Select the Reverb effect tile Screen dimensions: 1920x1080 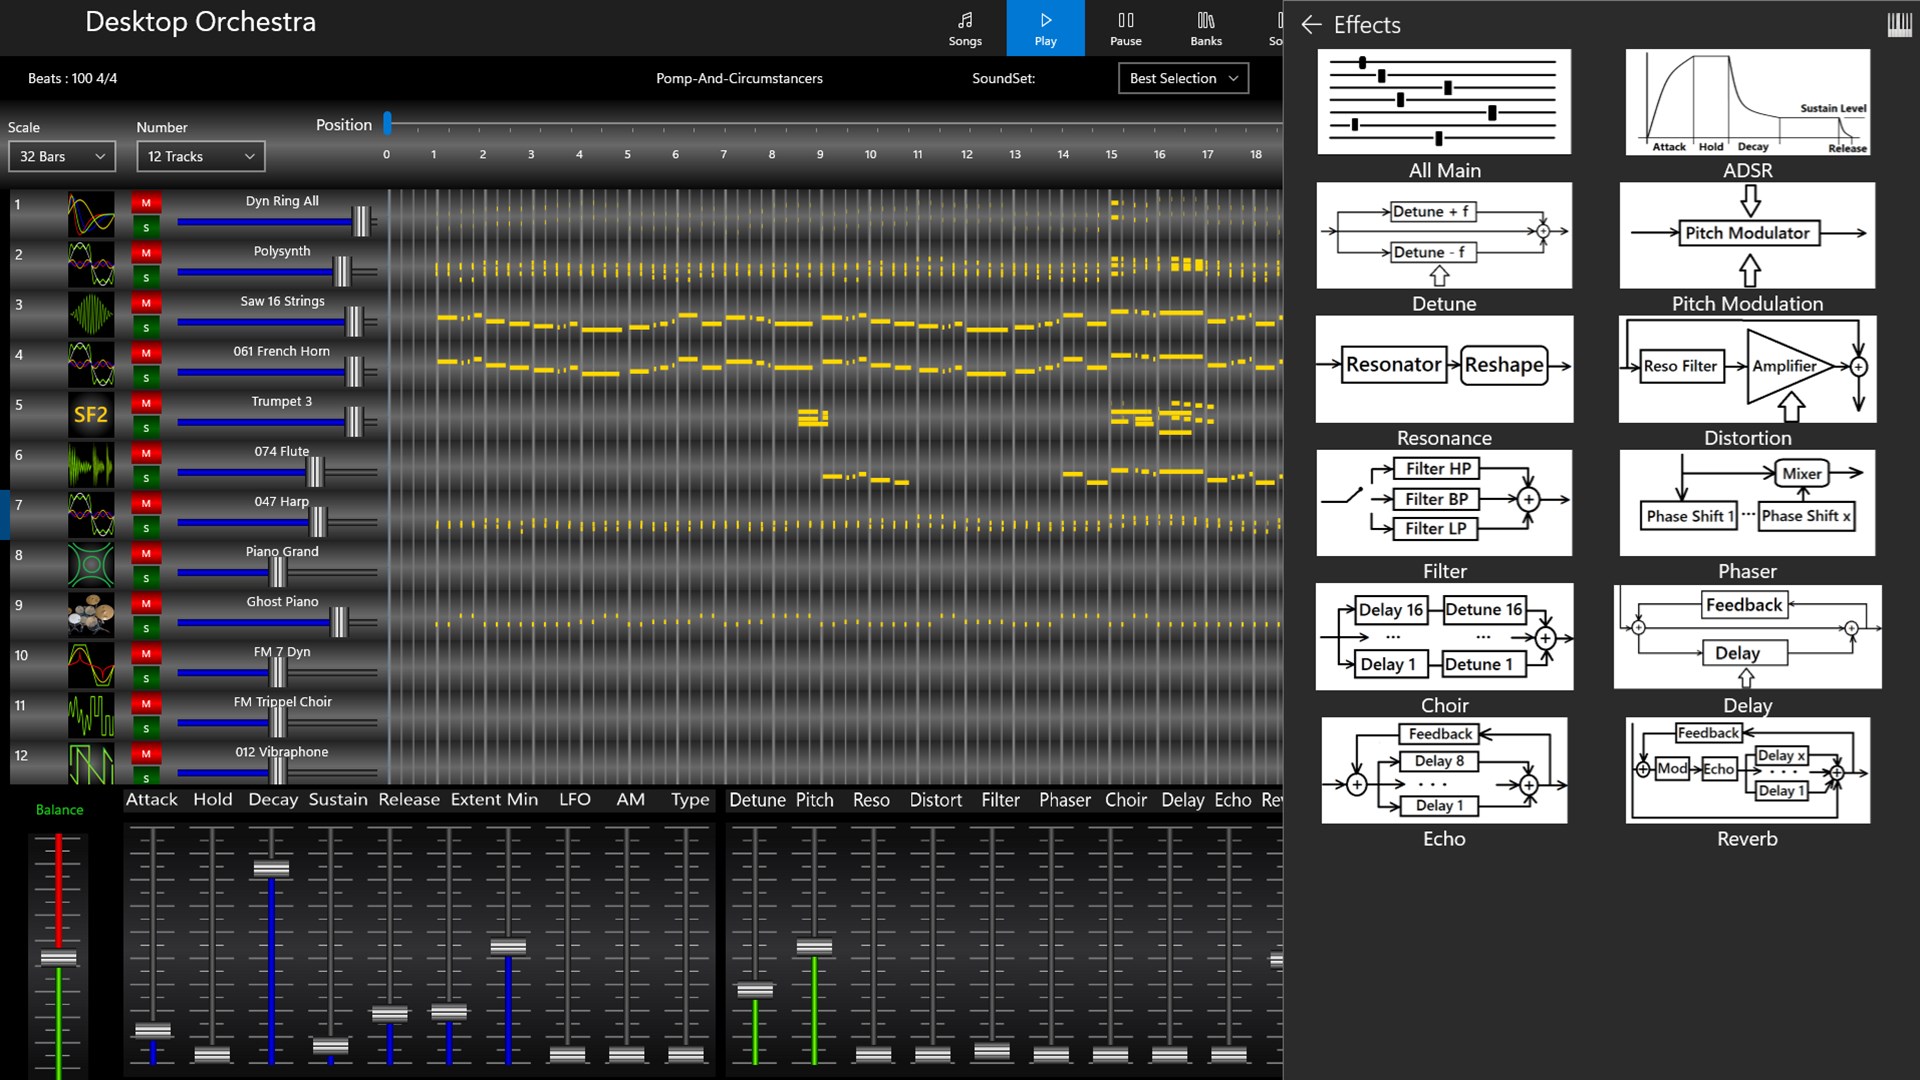click(1747, 770)
